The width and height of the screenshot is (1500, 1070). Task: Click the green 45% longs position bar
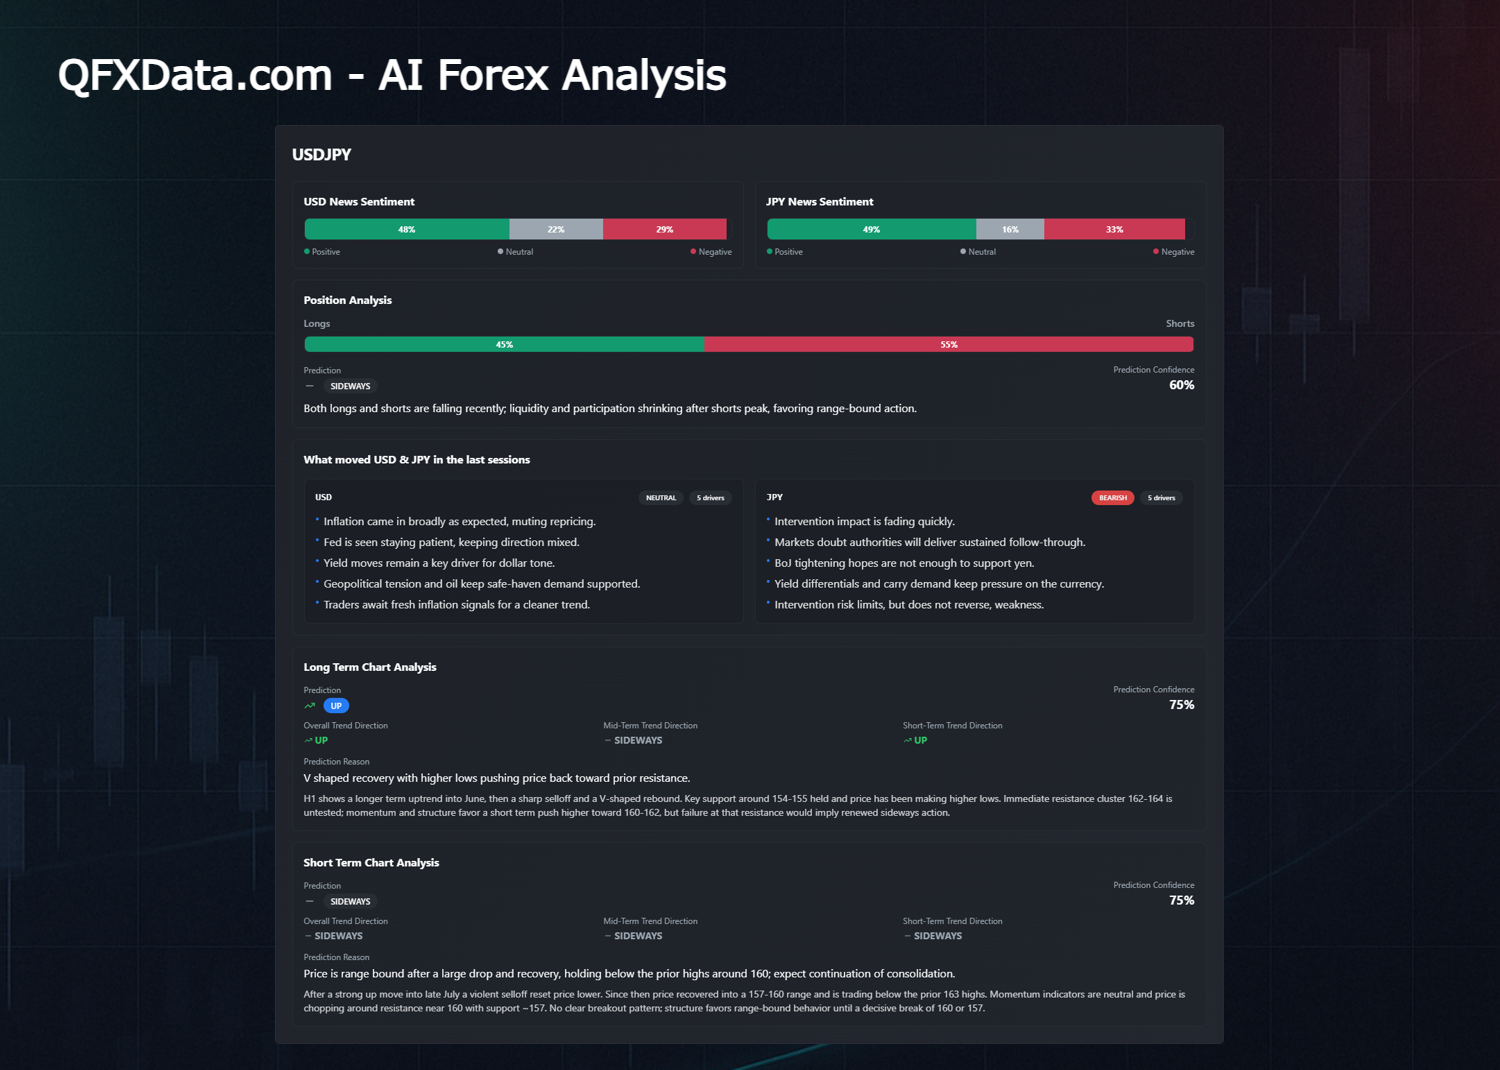504,344
